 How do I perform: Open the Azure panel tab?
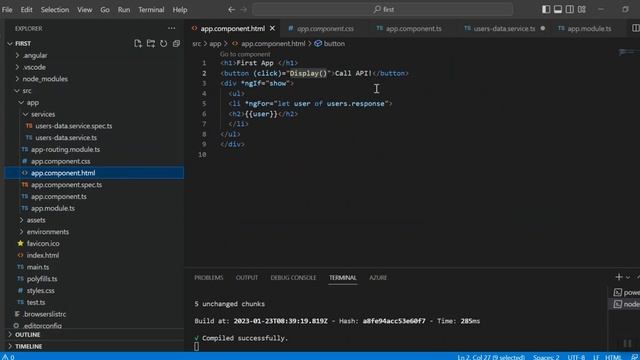tap(378, 278)
